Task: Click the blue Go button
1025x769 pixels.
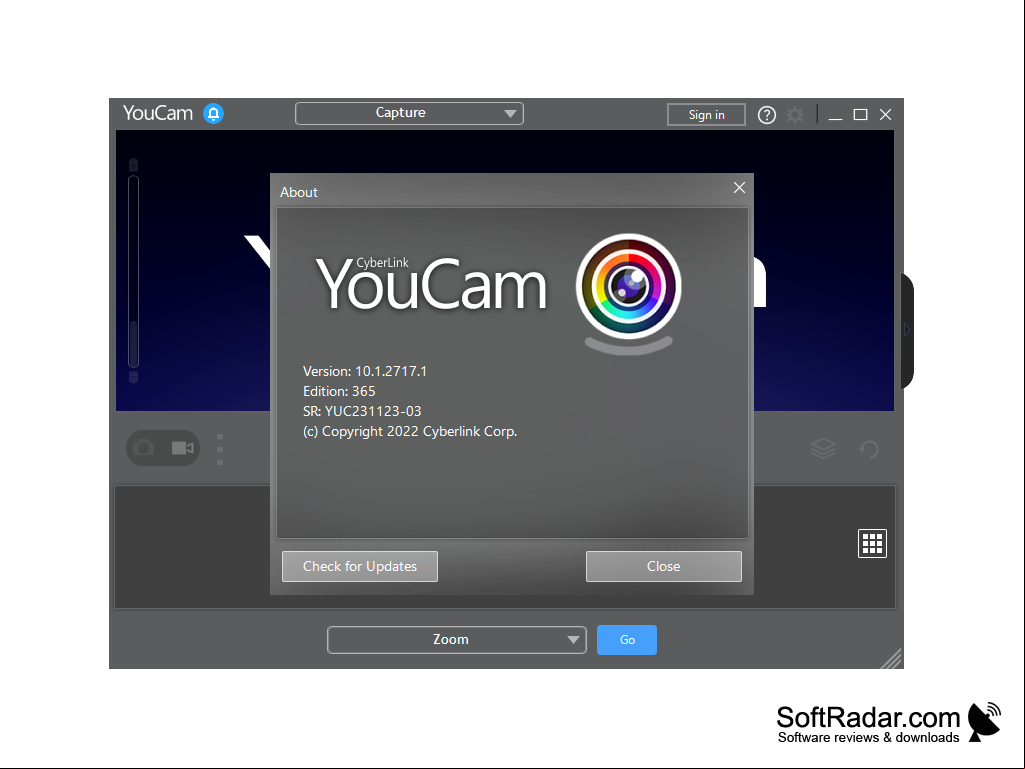Action: point(627,640)
